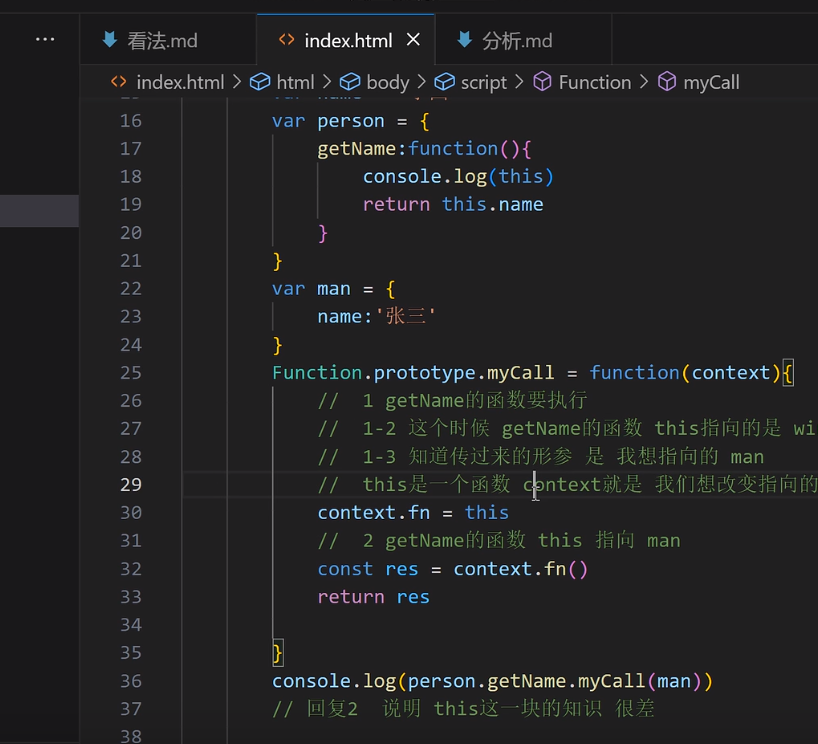Click 'console' on line 18
This screenshot has height=744, width=818.
pos(402,177)
